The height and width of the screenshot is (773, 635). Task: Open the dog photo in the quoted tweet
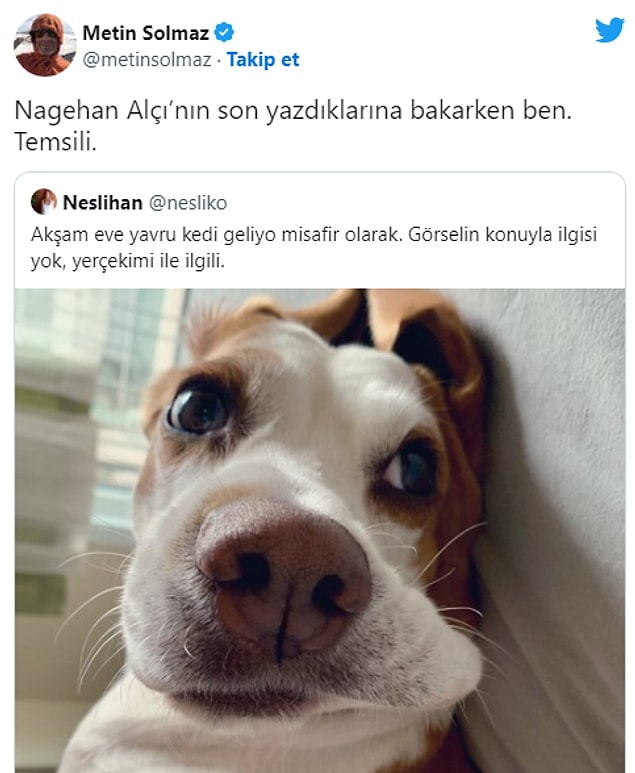[x=320, y=530]
